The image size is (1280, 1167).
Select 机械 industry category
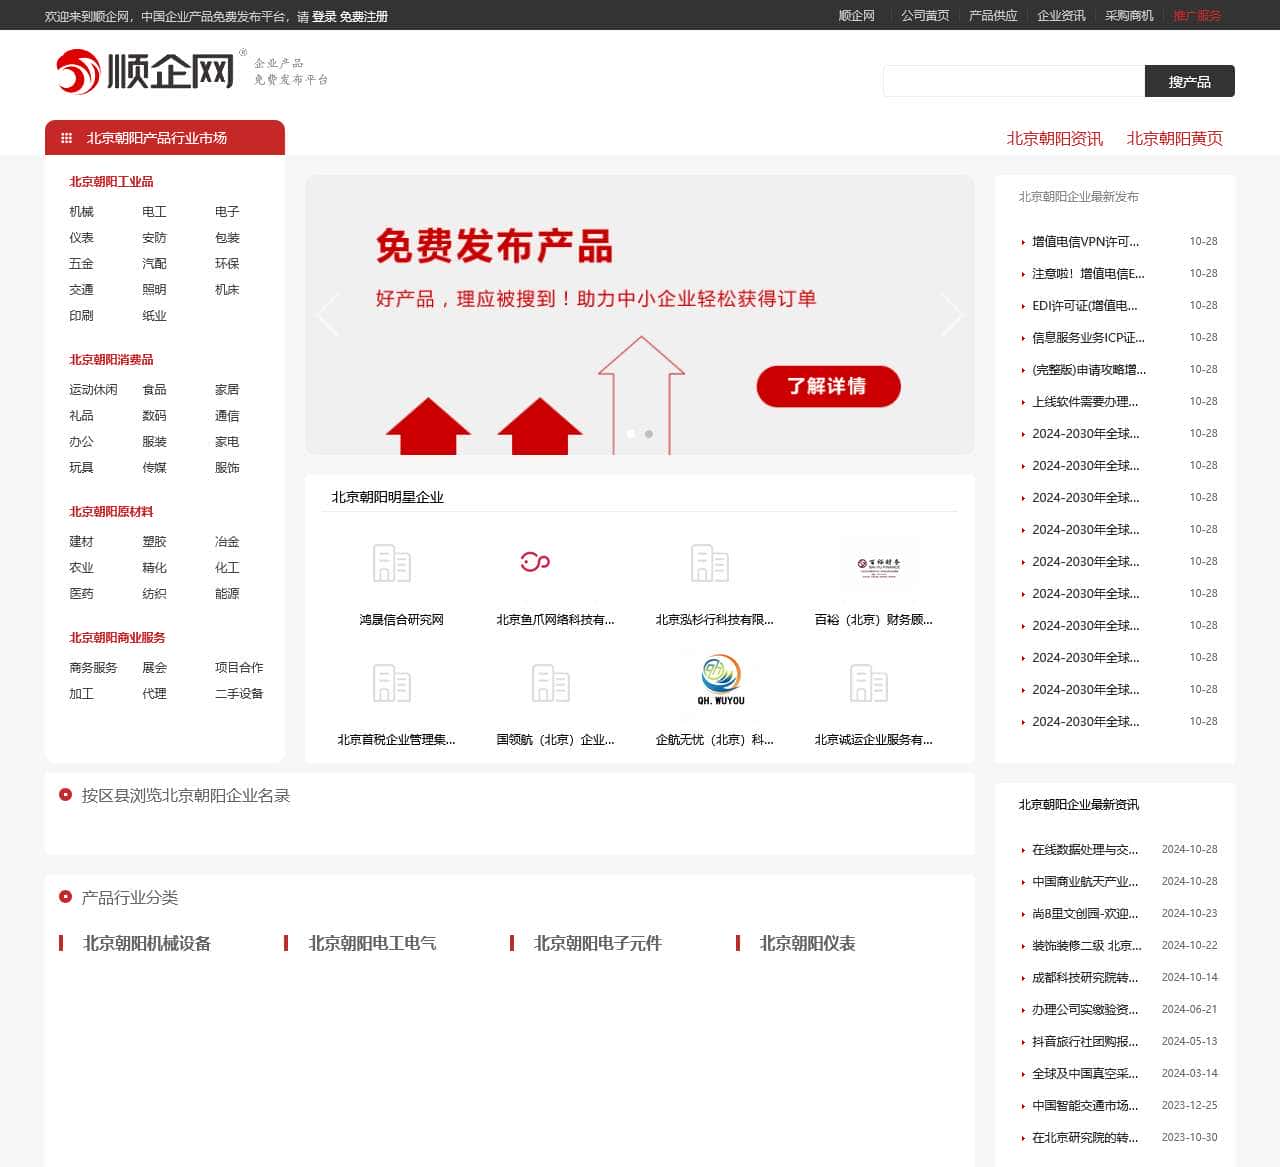pos(81,212)
